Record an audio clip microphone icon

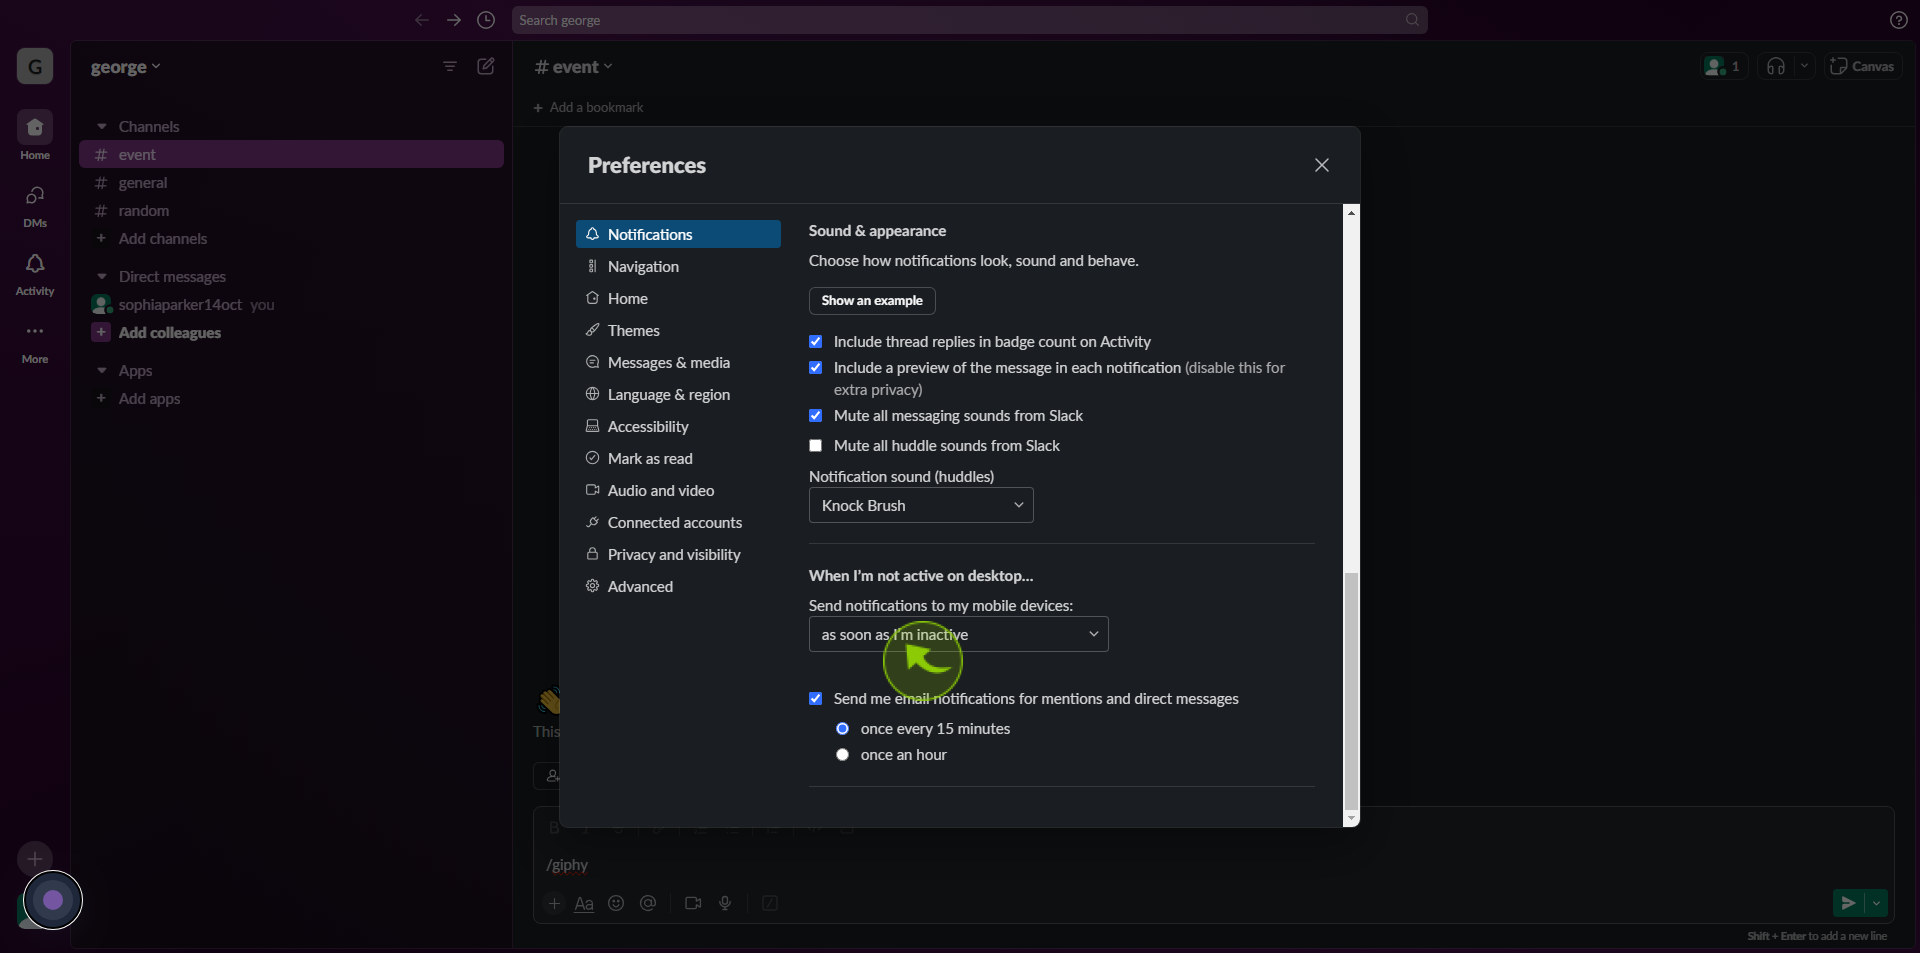tap(725, 903)
